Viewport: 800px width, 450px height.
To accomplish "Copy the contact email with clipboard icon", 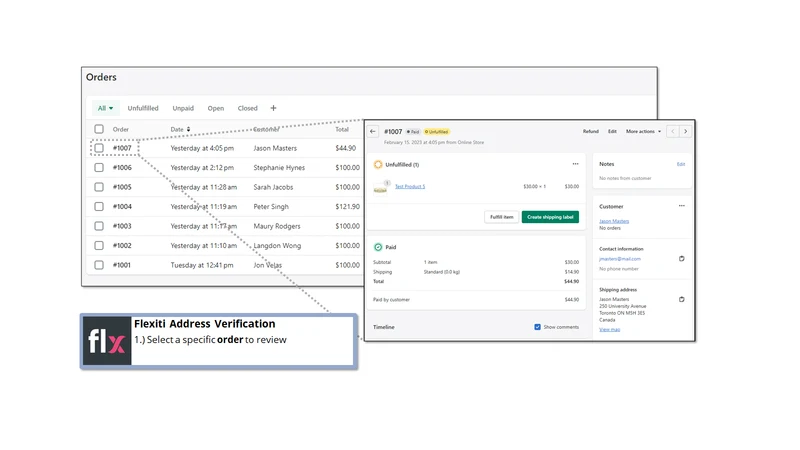I will coord(682,259).
